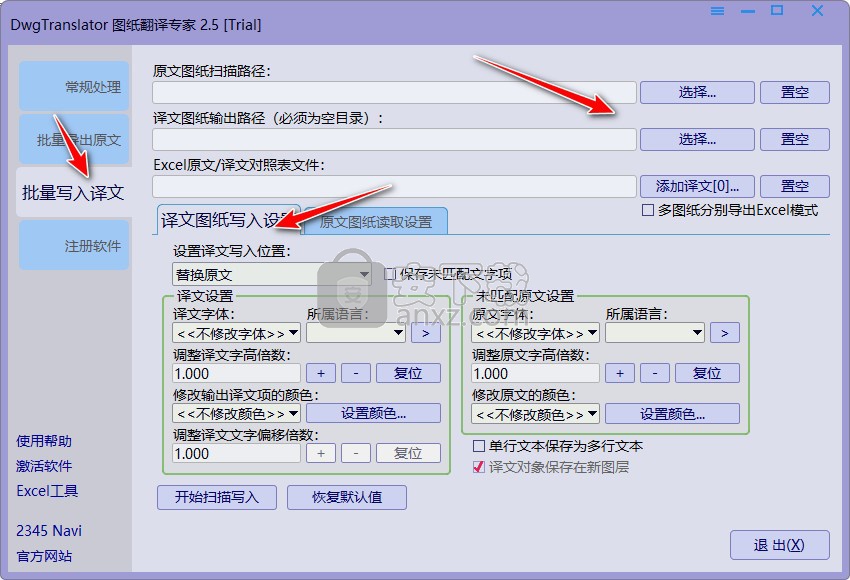Open the 激活软件 link

(x=44, y=466)
